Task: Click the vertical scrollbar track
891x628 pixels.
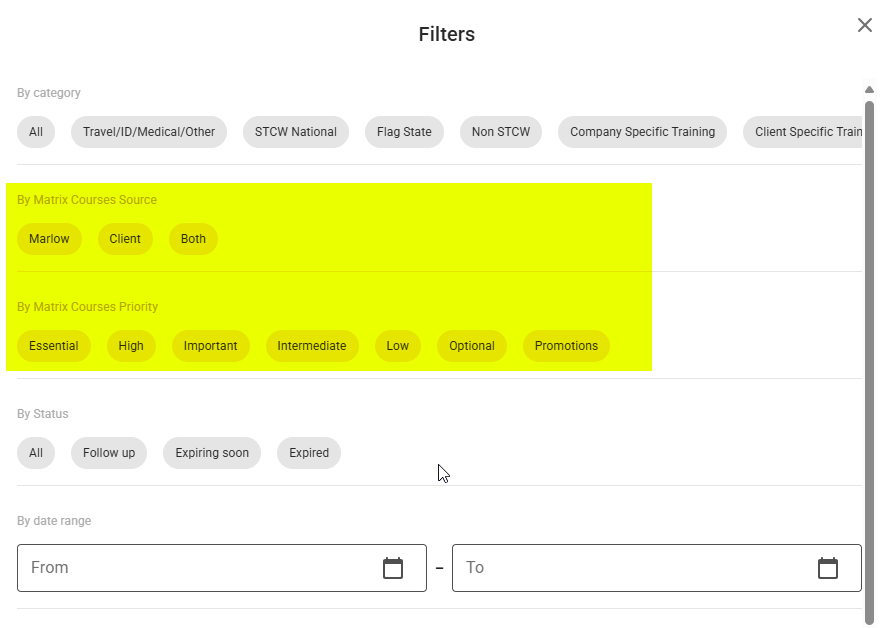Action: 869,364
